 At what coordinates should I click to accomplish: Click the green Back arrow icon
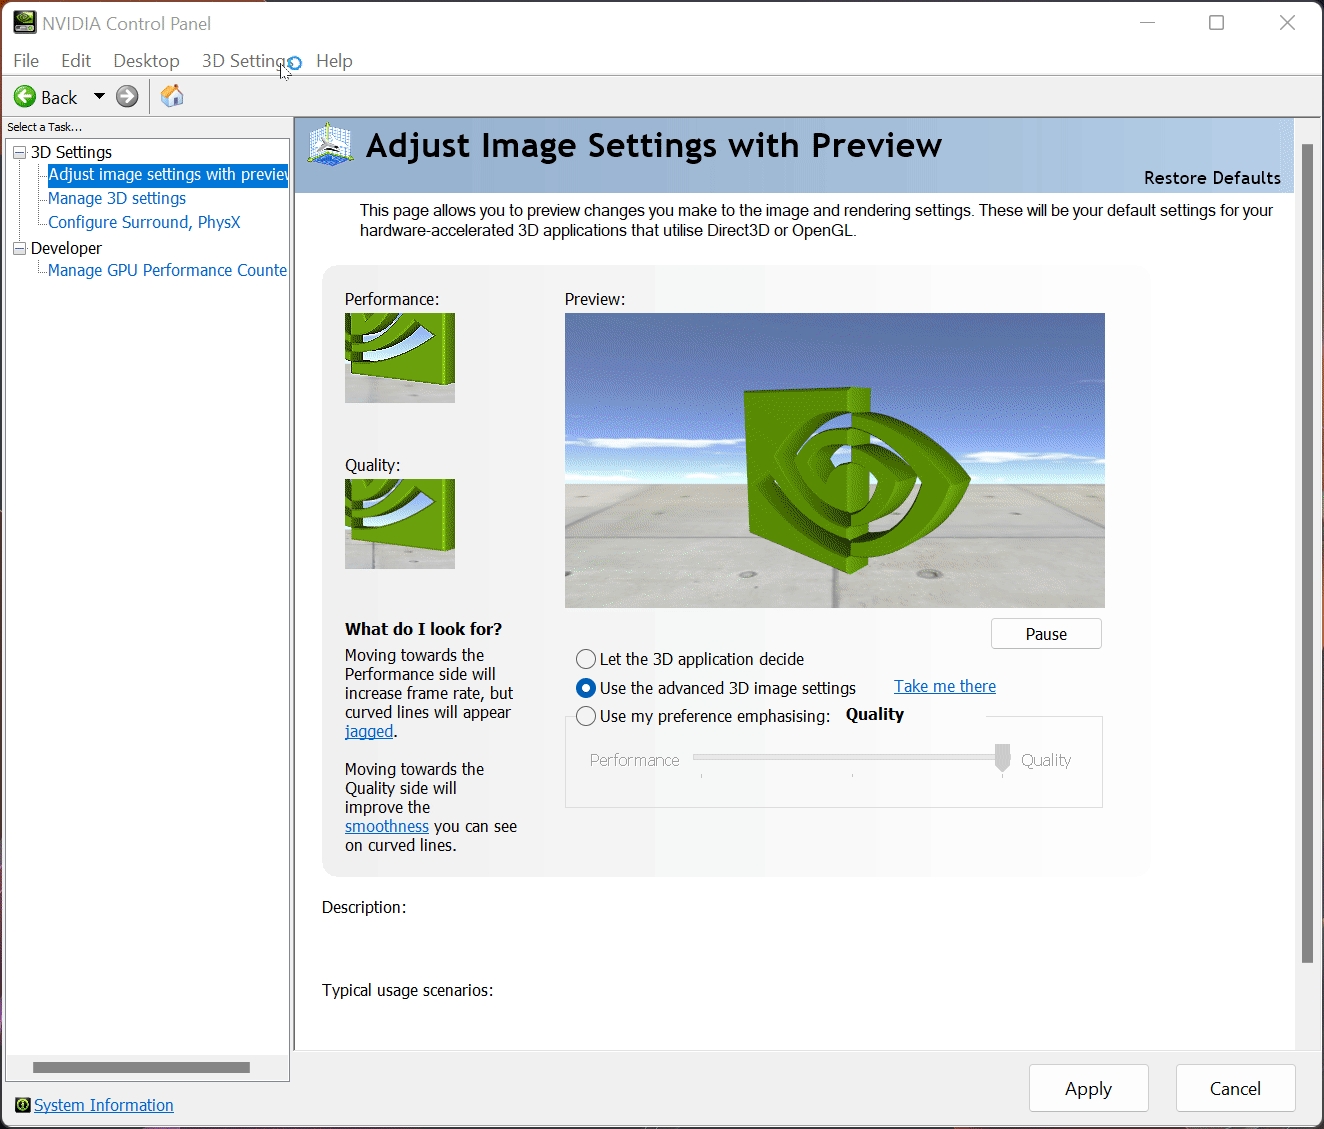pos(25,96)
